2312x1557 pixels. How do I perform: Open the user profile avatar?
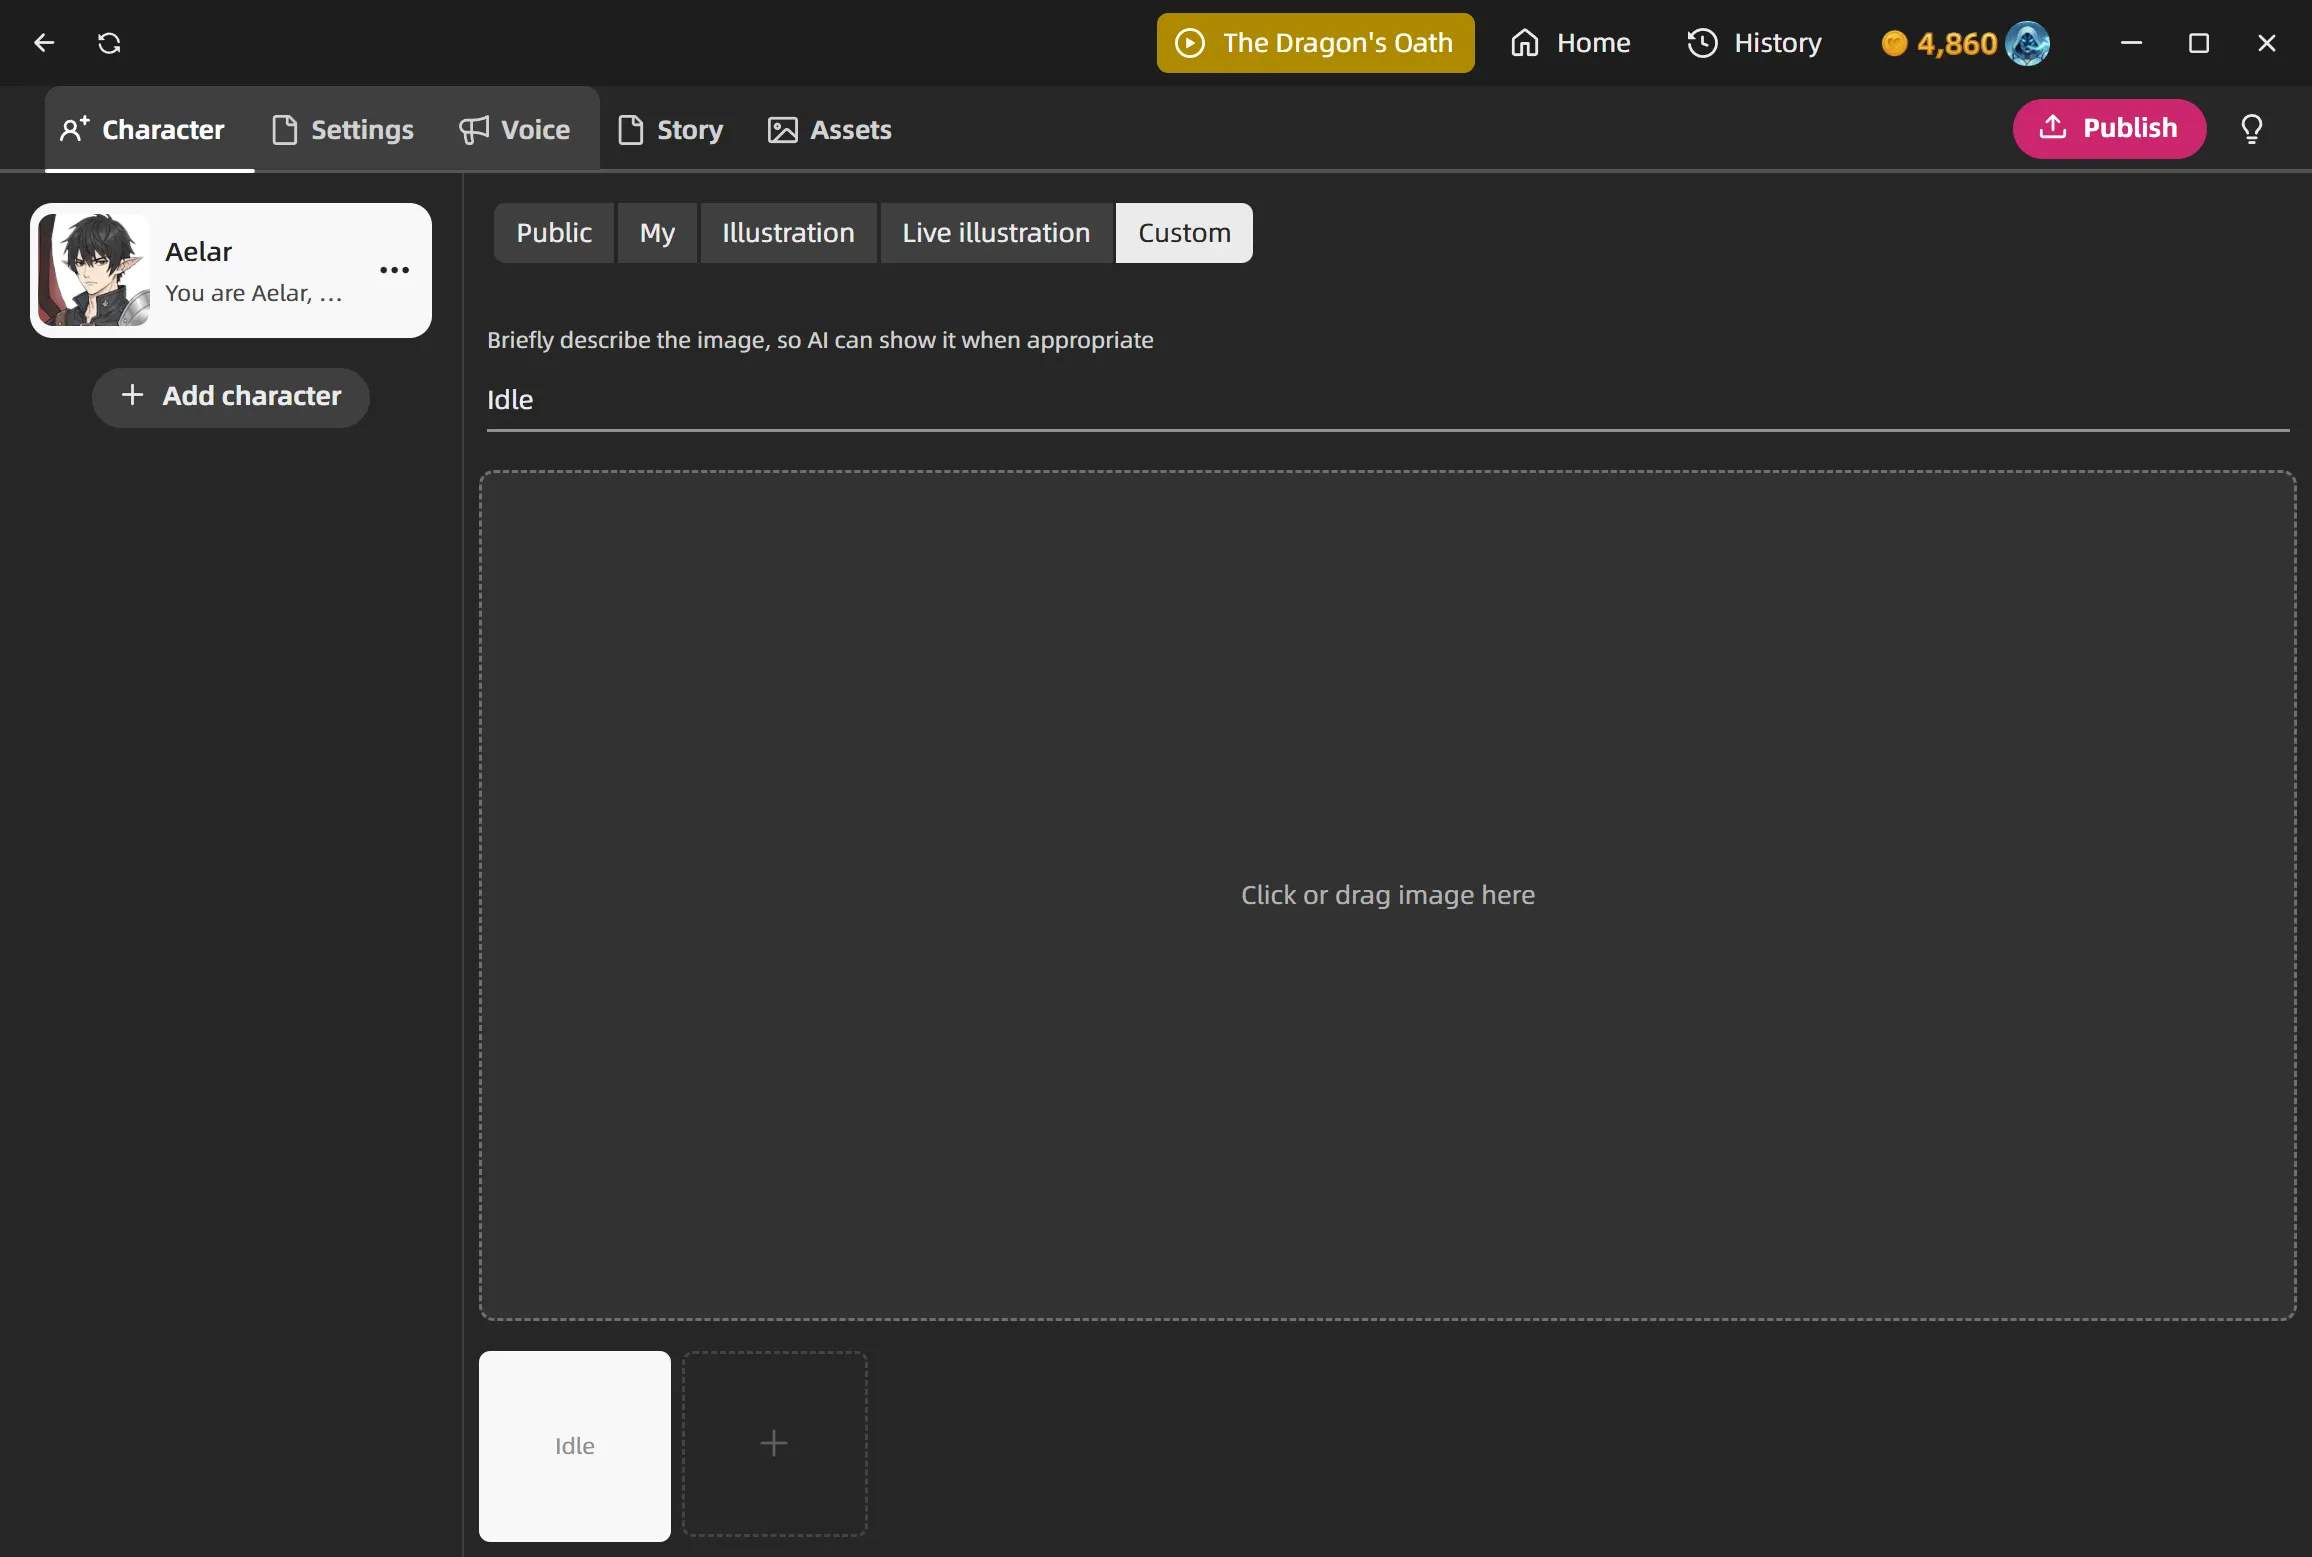(2027, 43)
